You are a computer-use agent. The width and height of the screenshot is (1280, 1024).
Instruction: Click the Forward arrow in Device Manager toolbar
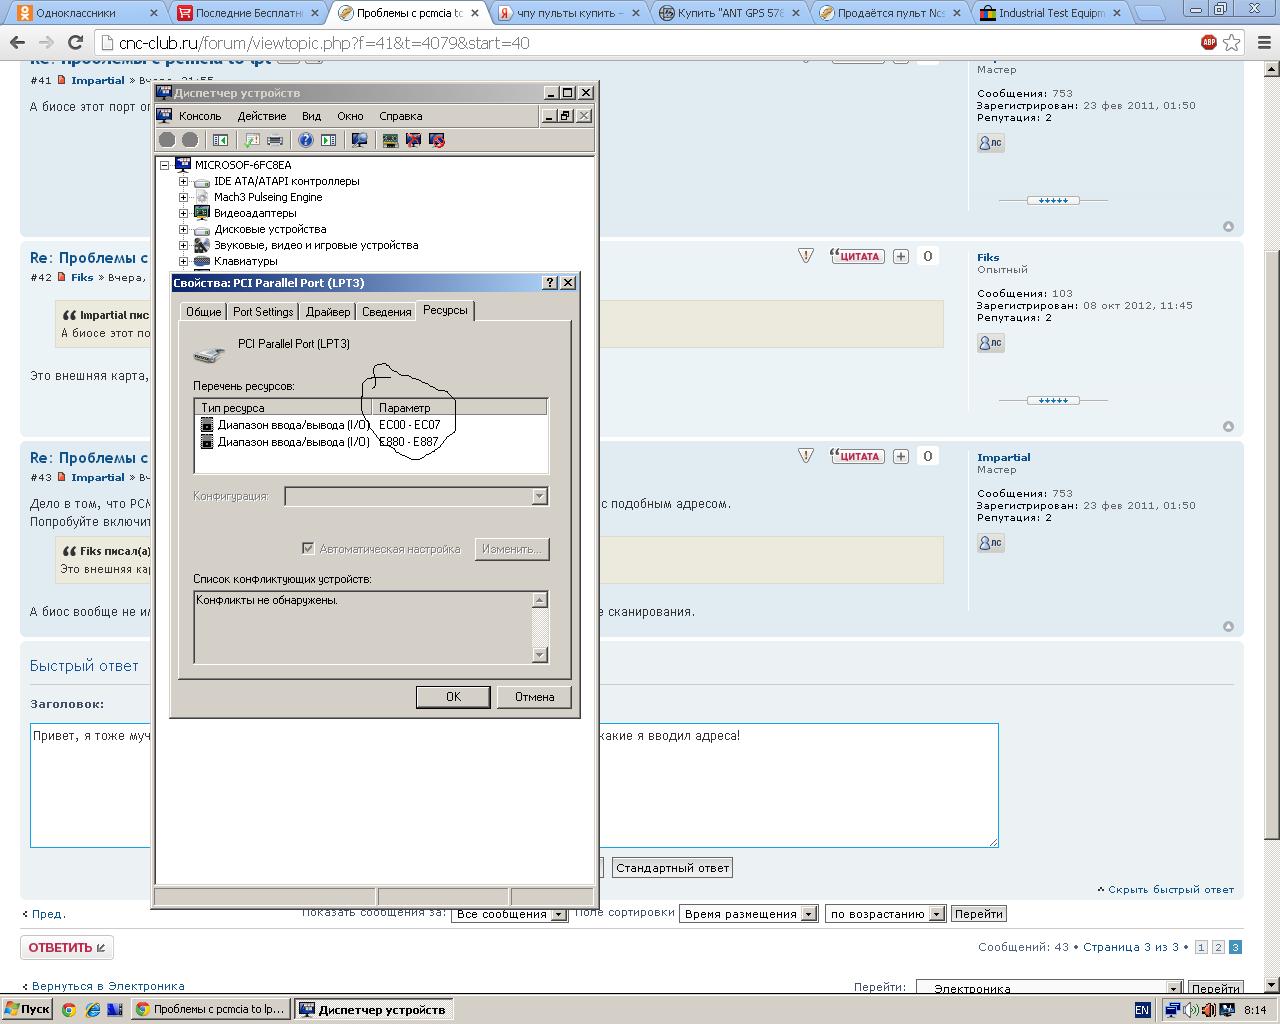190,140
